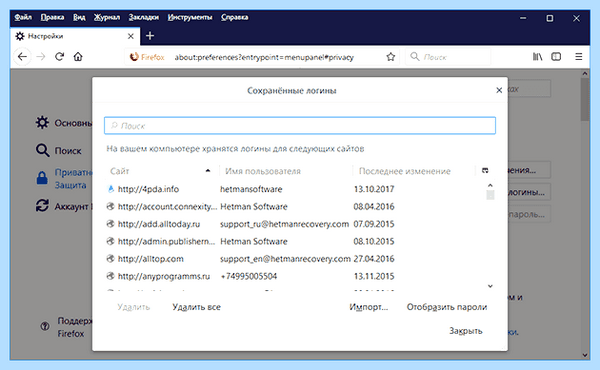Image resolution: width=600 pixels, height=370 pixels.
Task: Click the forward navigation arrow
Action: (41, 57)
